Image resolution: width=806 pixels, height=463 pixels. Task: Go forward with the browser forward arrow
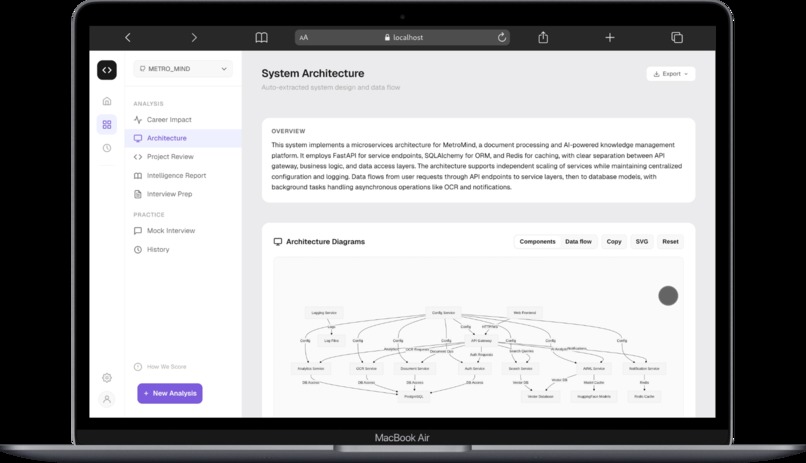[x=194, y=38]
